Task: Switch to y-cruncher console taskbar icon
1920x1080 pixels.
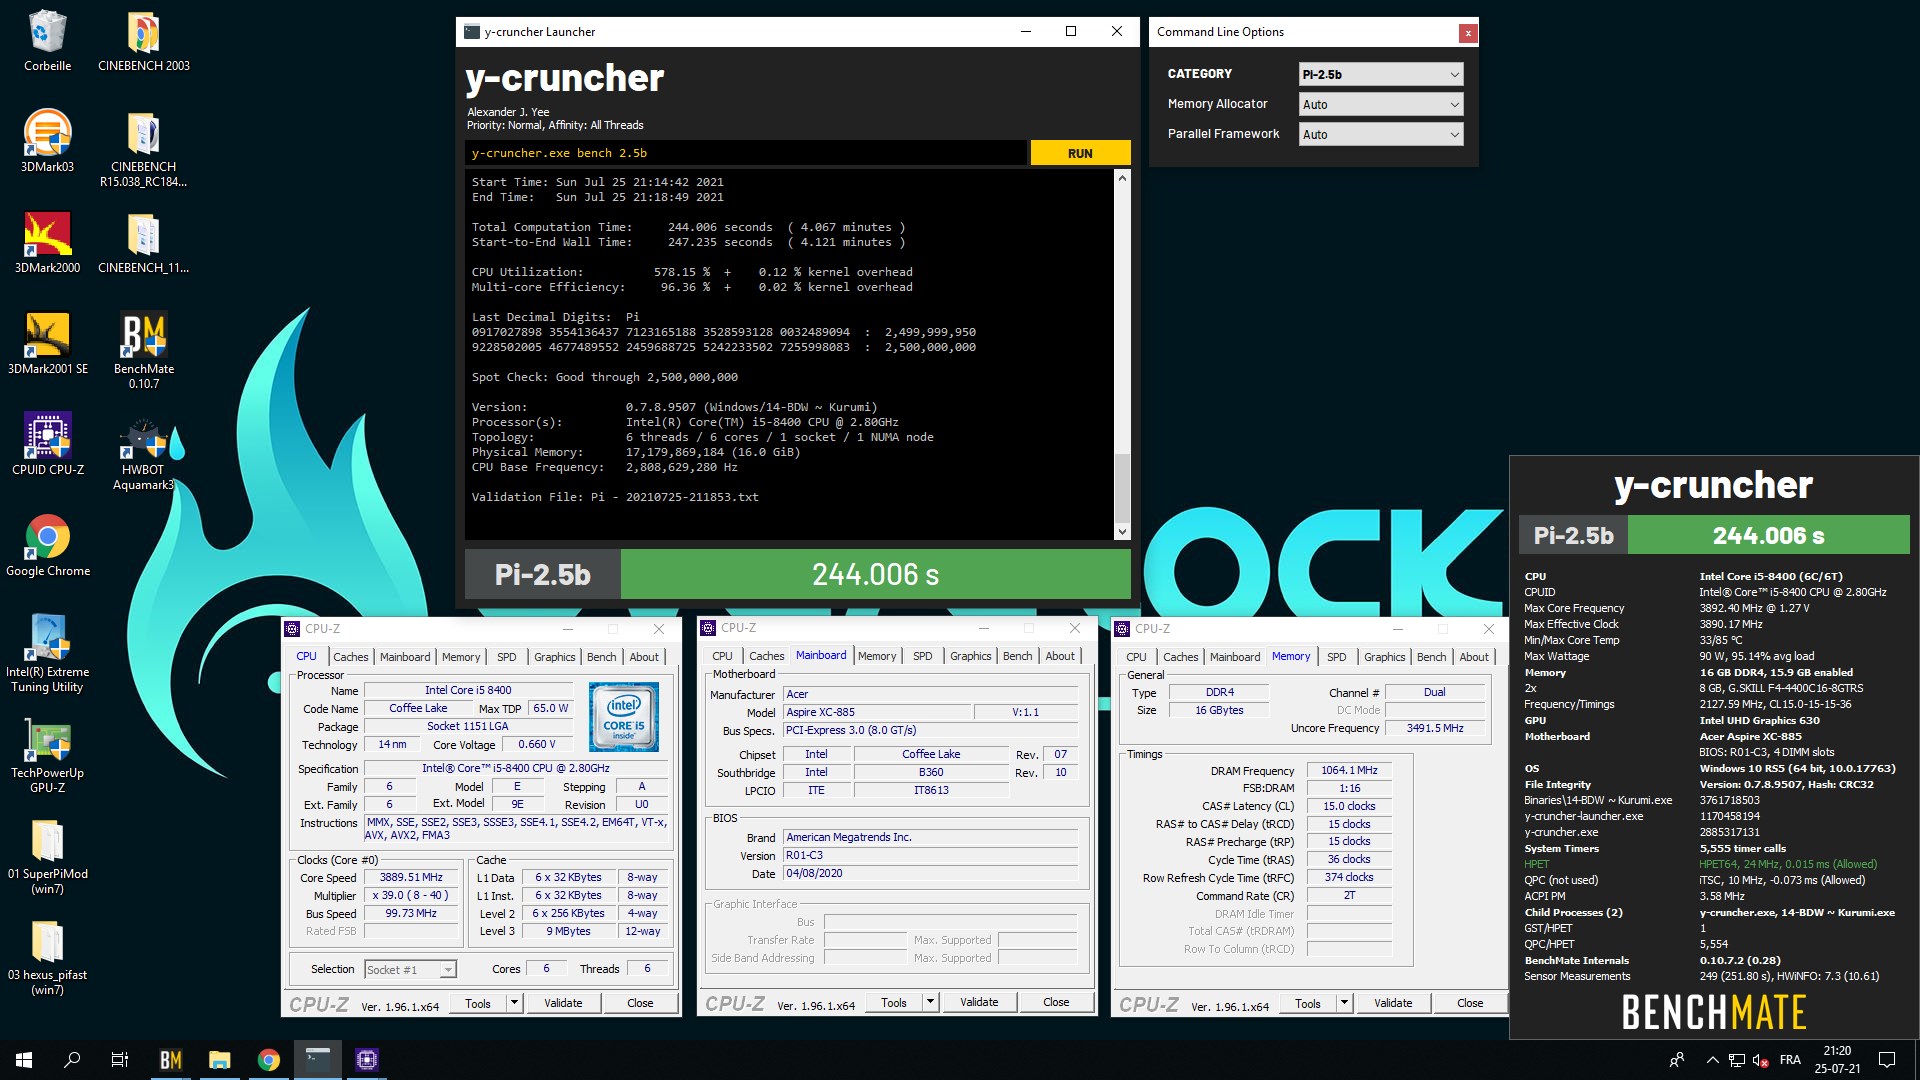Action: pos(318,1060)
